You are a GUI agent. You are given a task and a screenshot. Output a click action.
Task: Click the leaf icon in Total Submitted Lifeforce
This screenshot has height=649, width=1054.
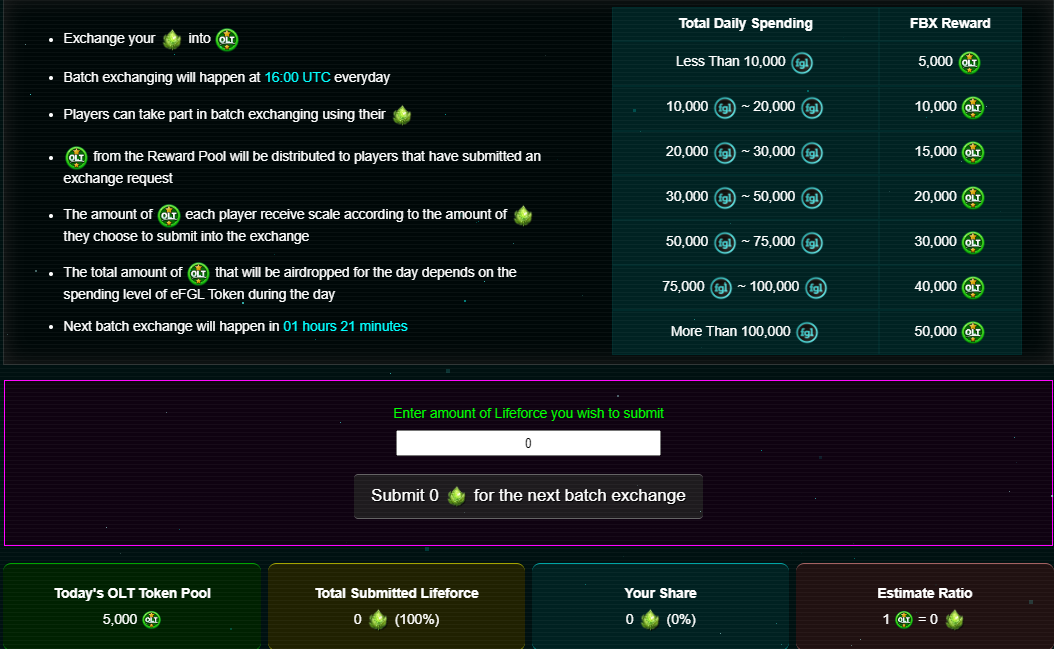click(378, 619)
